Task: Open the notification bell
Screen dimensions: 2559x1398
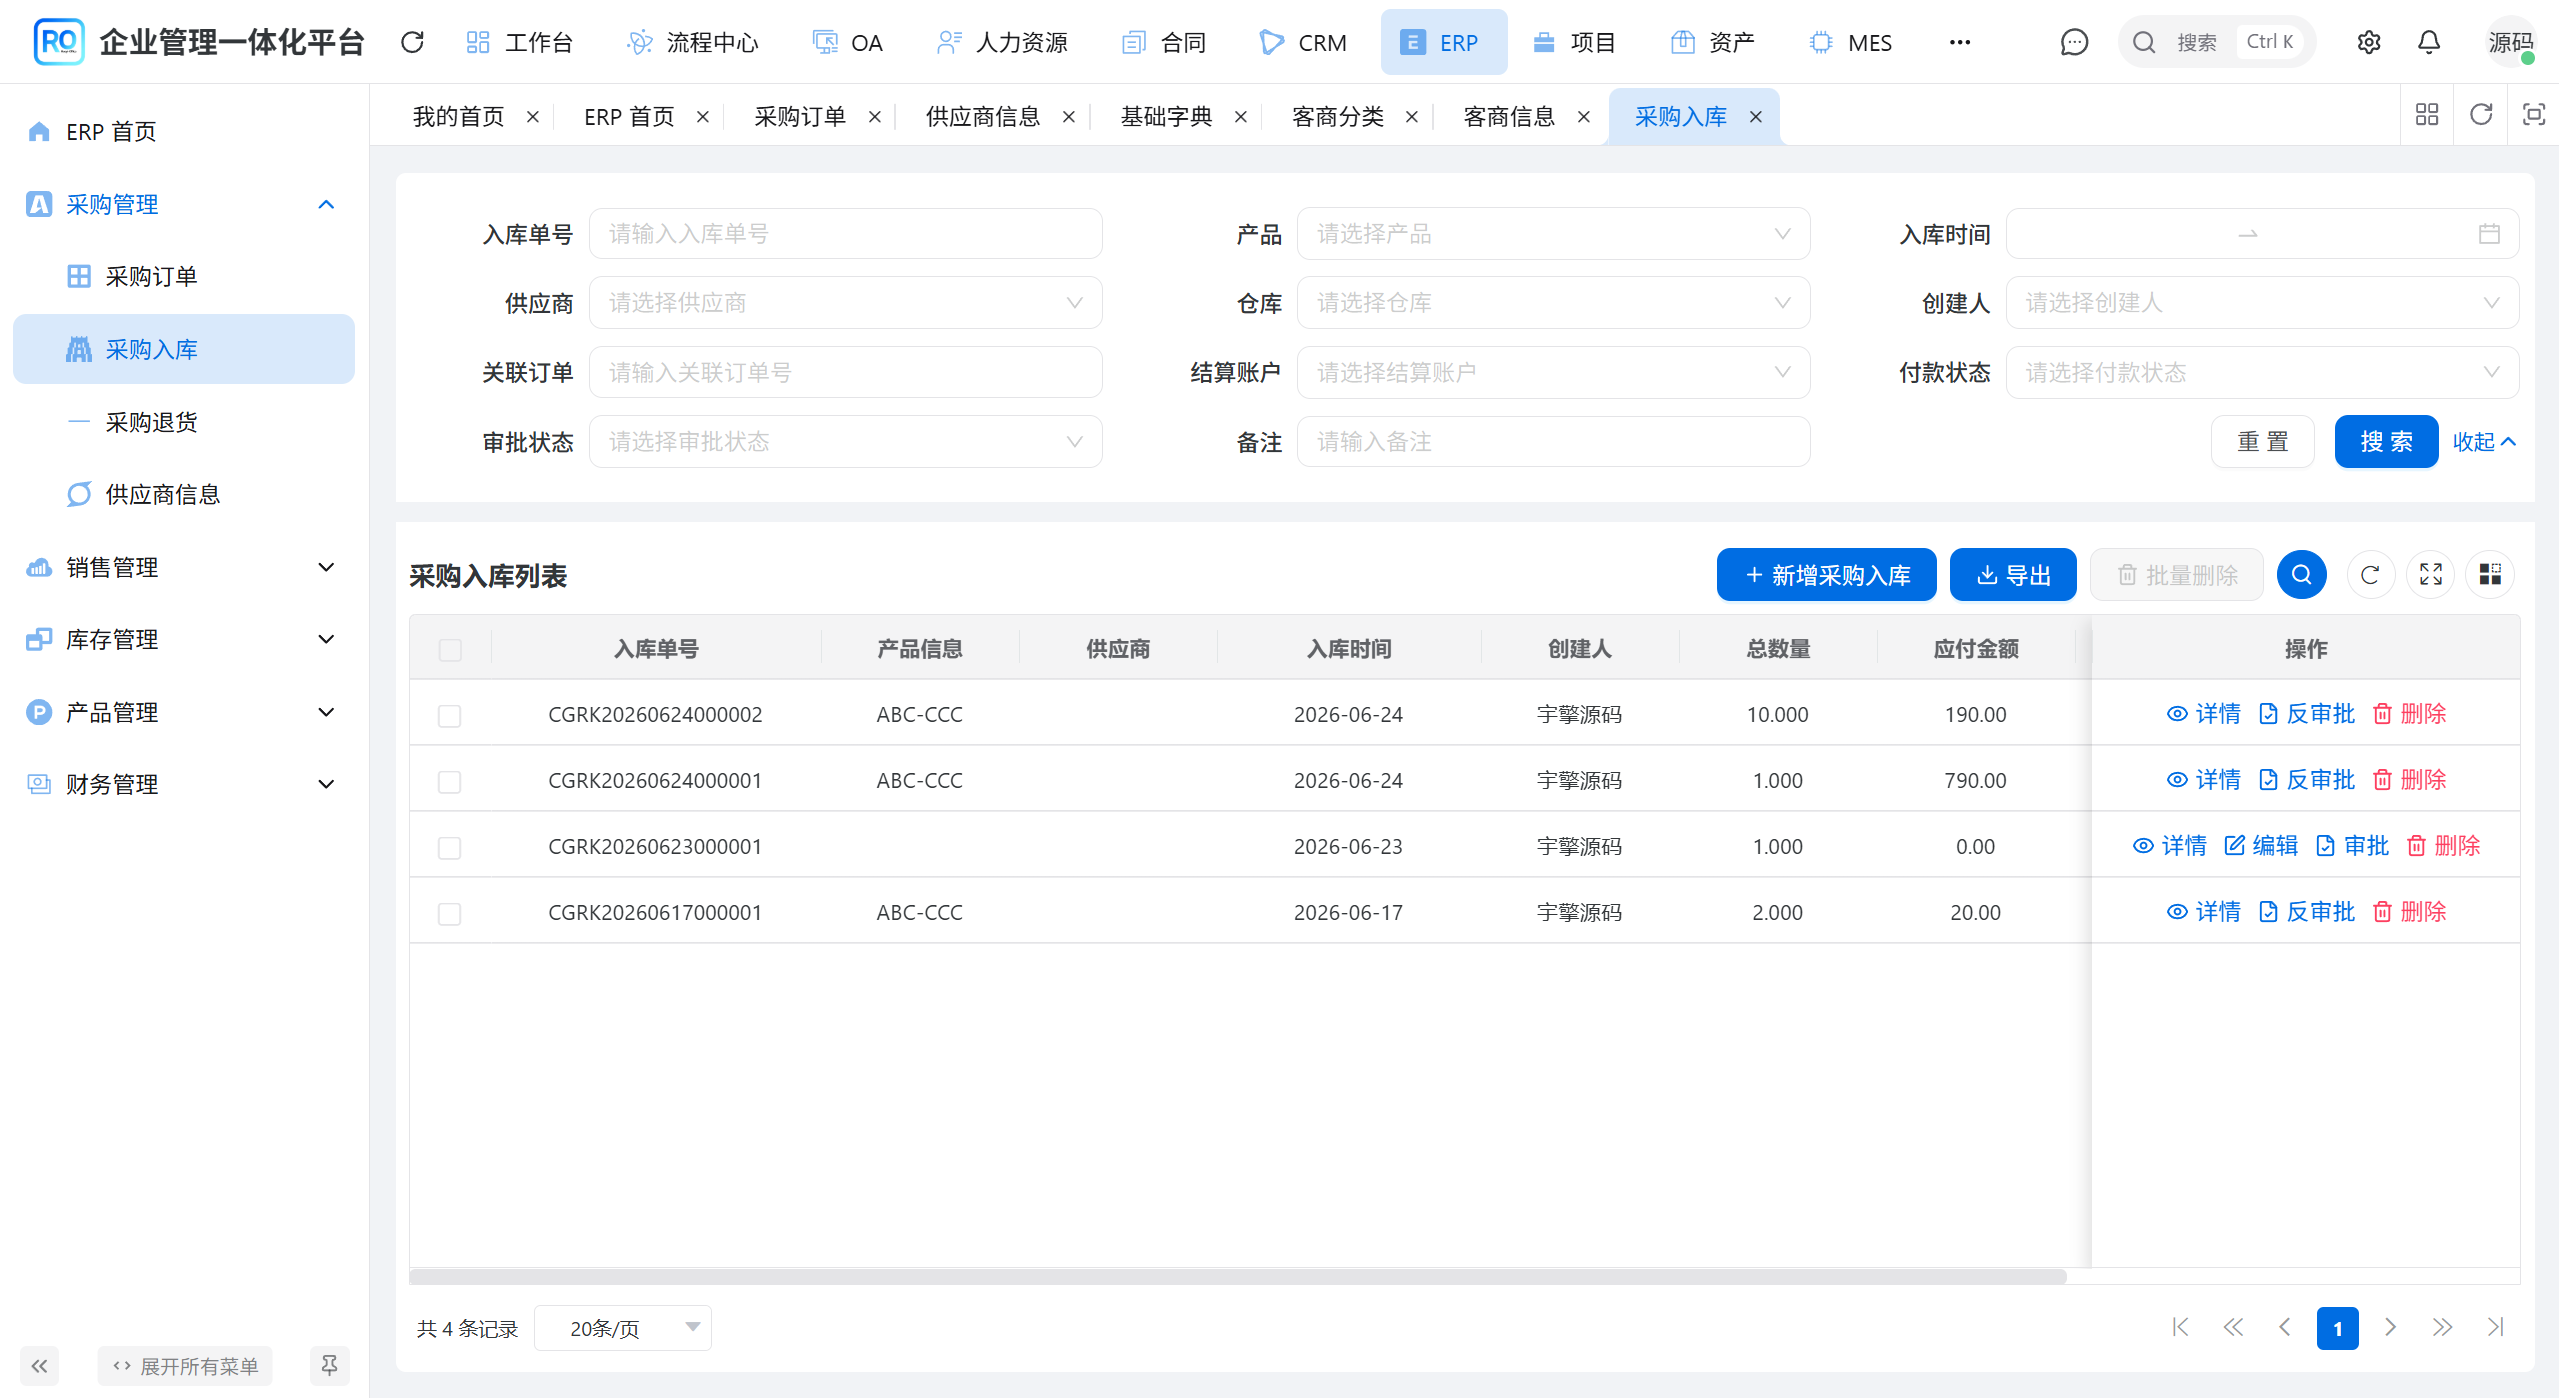Action: point(2428,42)
